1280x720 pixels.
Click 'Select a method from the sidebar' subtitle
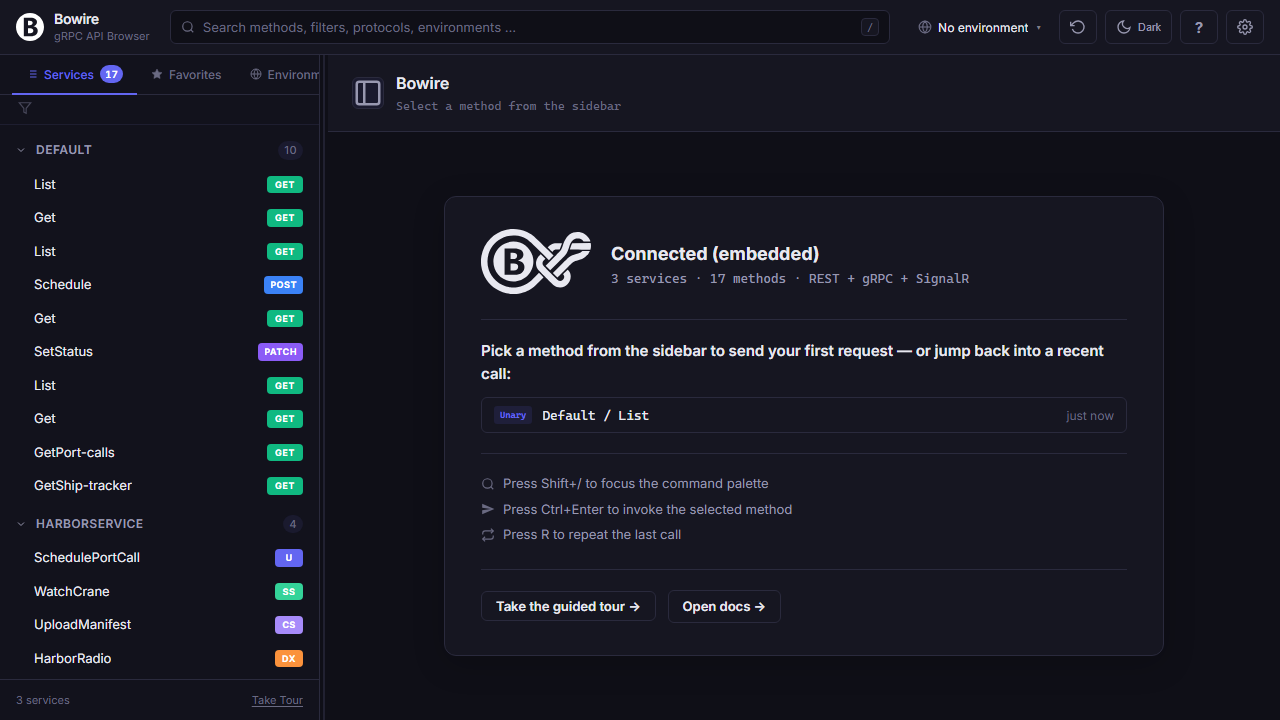point(508,106)
